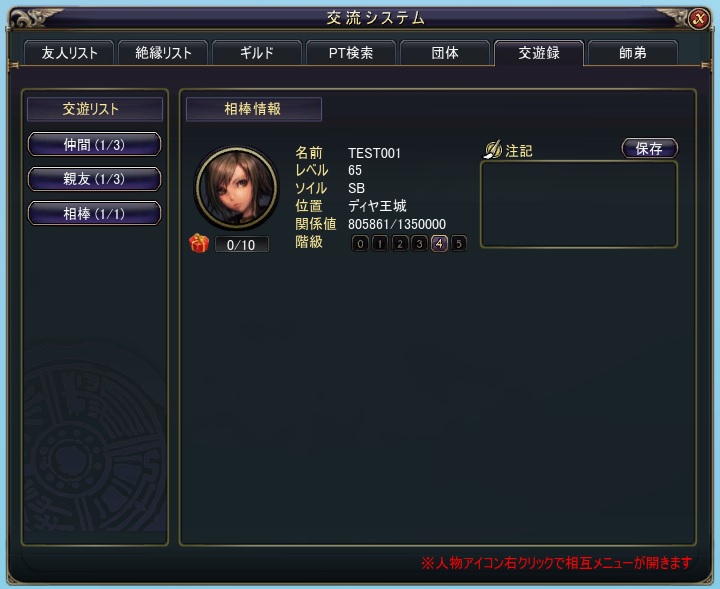
Task: Show the 相棒 (1/1) list
Action: (x=94, y=213)
